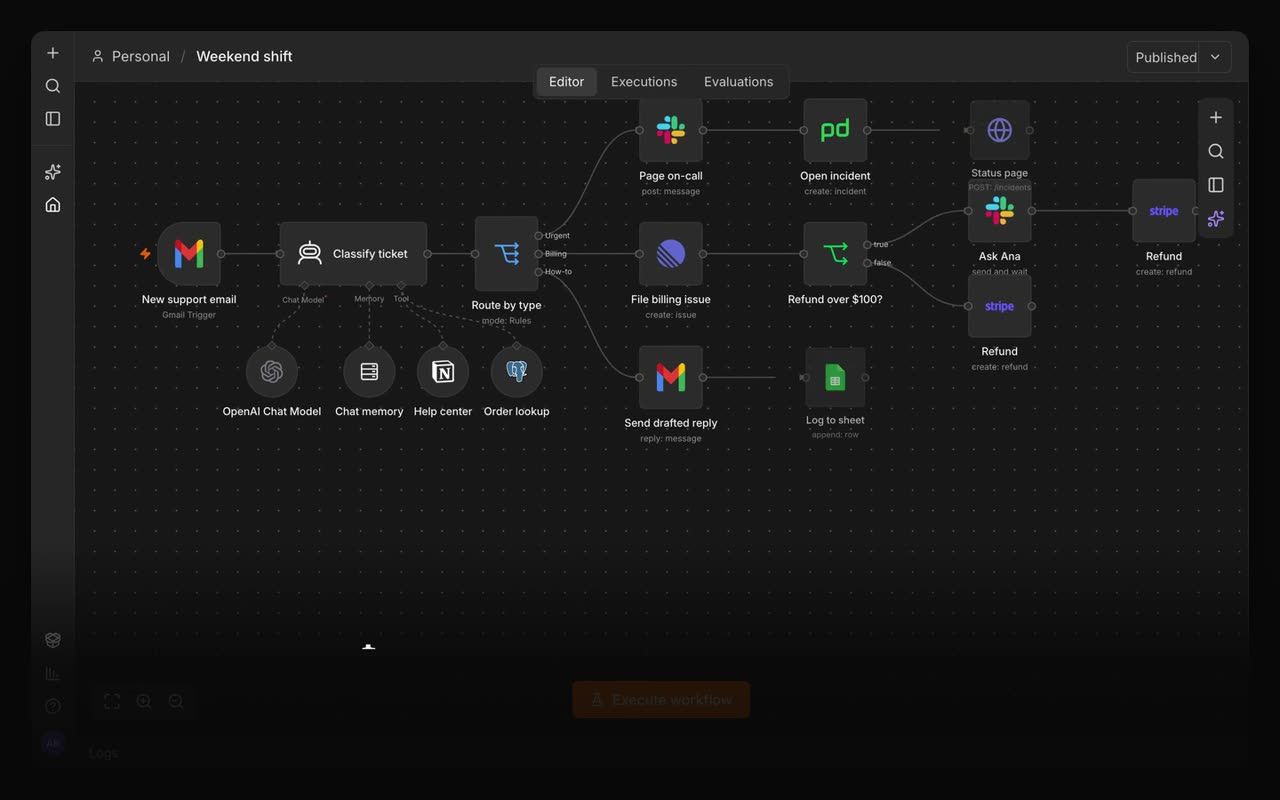Screen dimensions: 1280x800
Task: Select the Classify ticket agent node
Action: point(353,254)
